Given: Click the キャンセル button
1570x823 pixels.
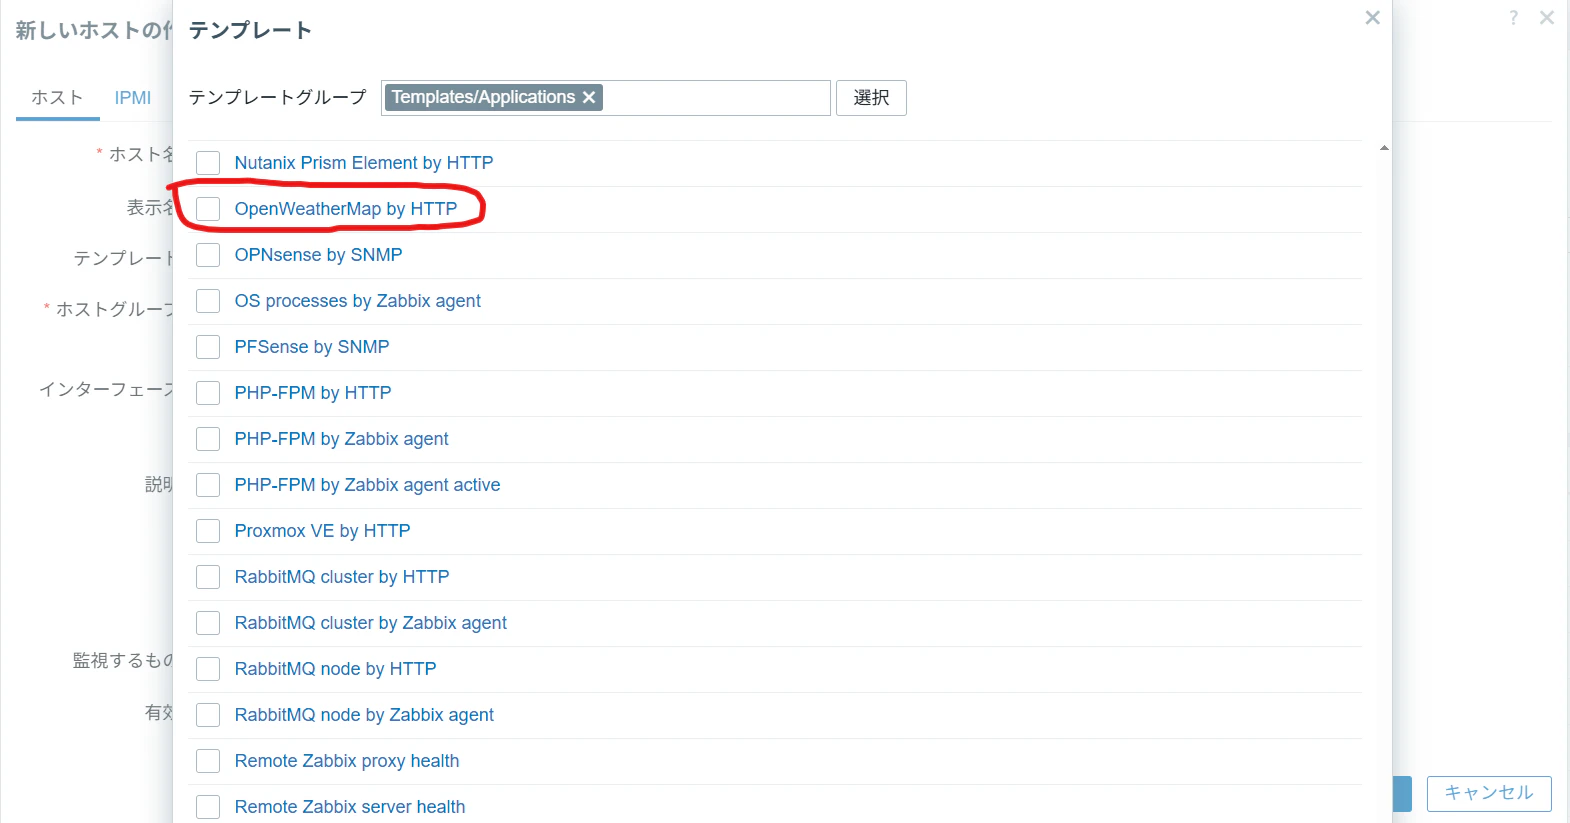Looking at the screenshot, I should click(1489, 793).
